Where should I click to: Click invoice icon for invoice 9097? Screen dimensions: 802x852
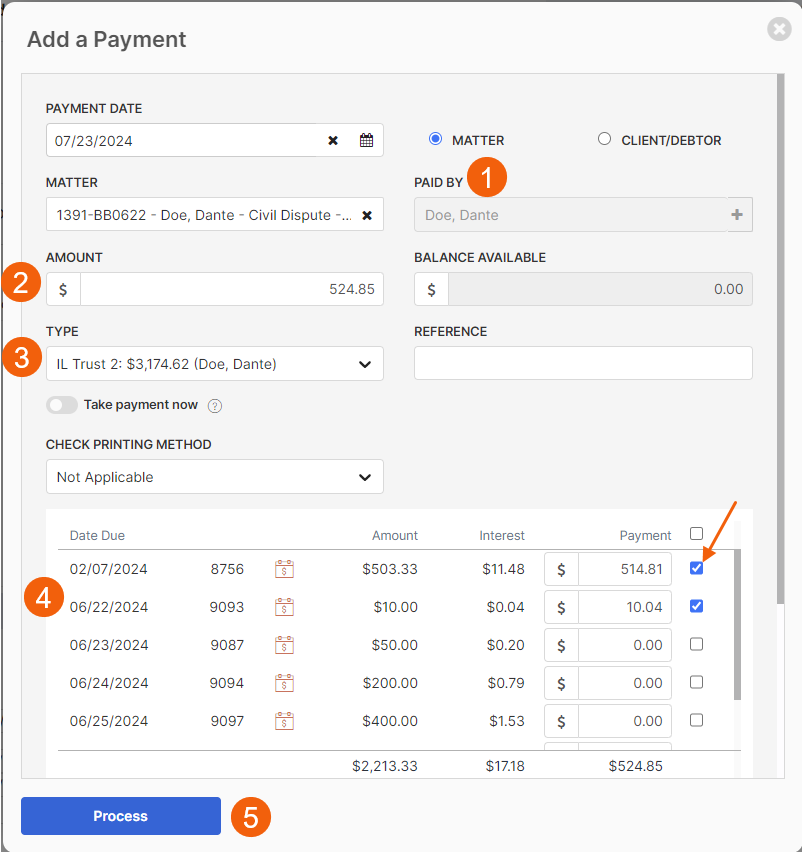(x=284, y=721)
